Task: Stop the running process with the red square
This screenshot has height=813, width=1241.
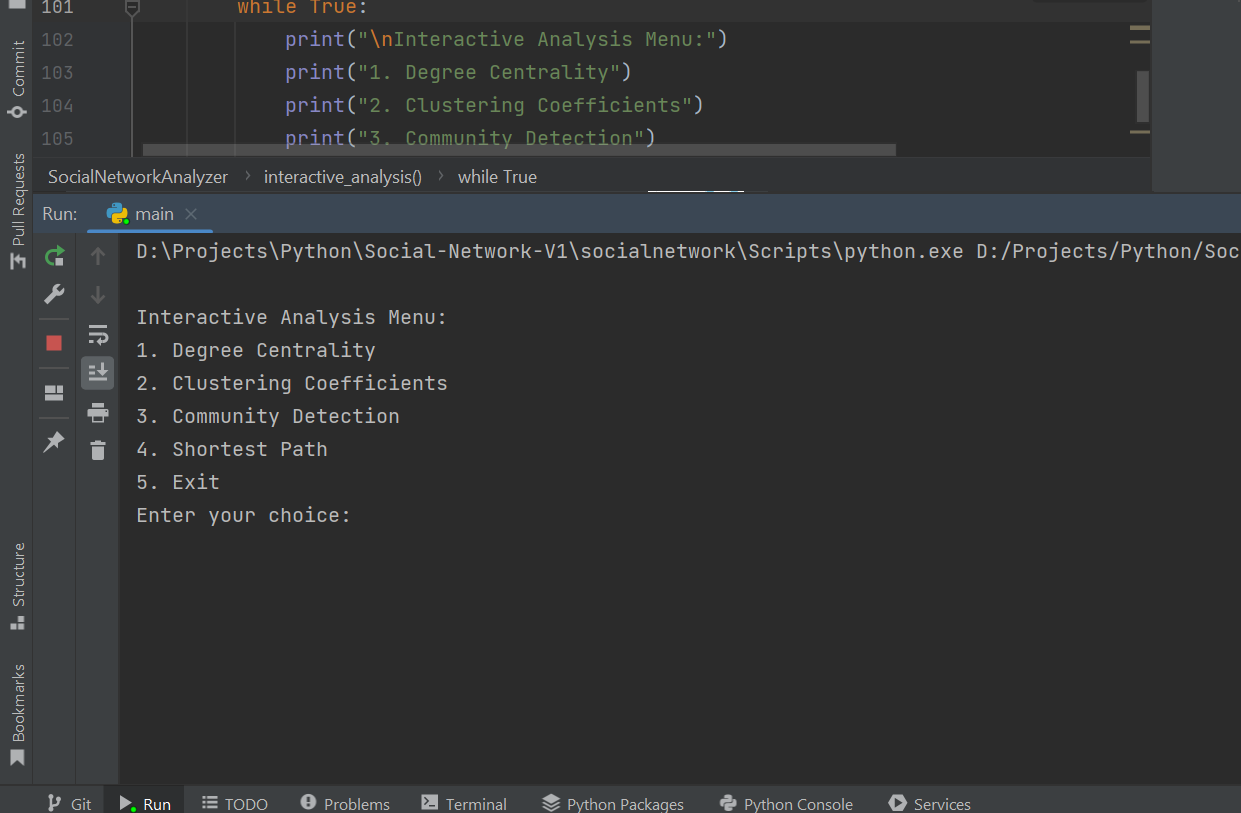Action: tap(54, 343)
